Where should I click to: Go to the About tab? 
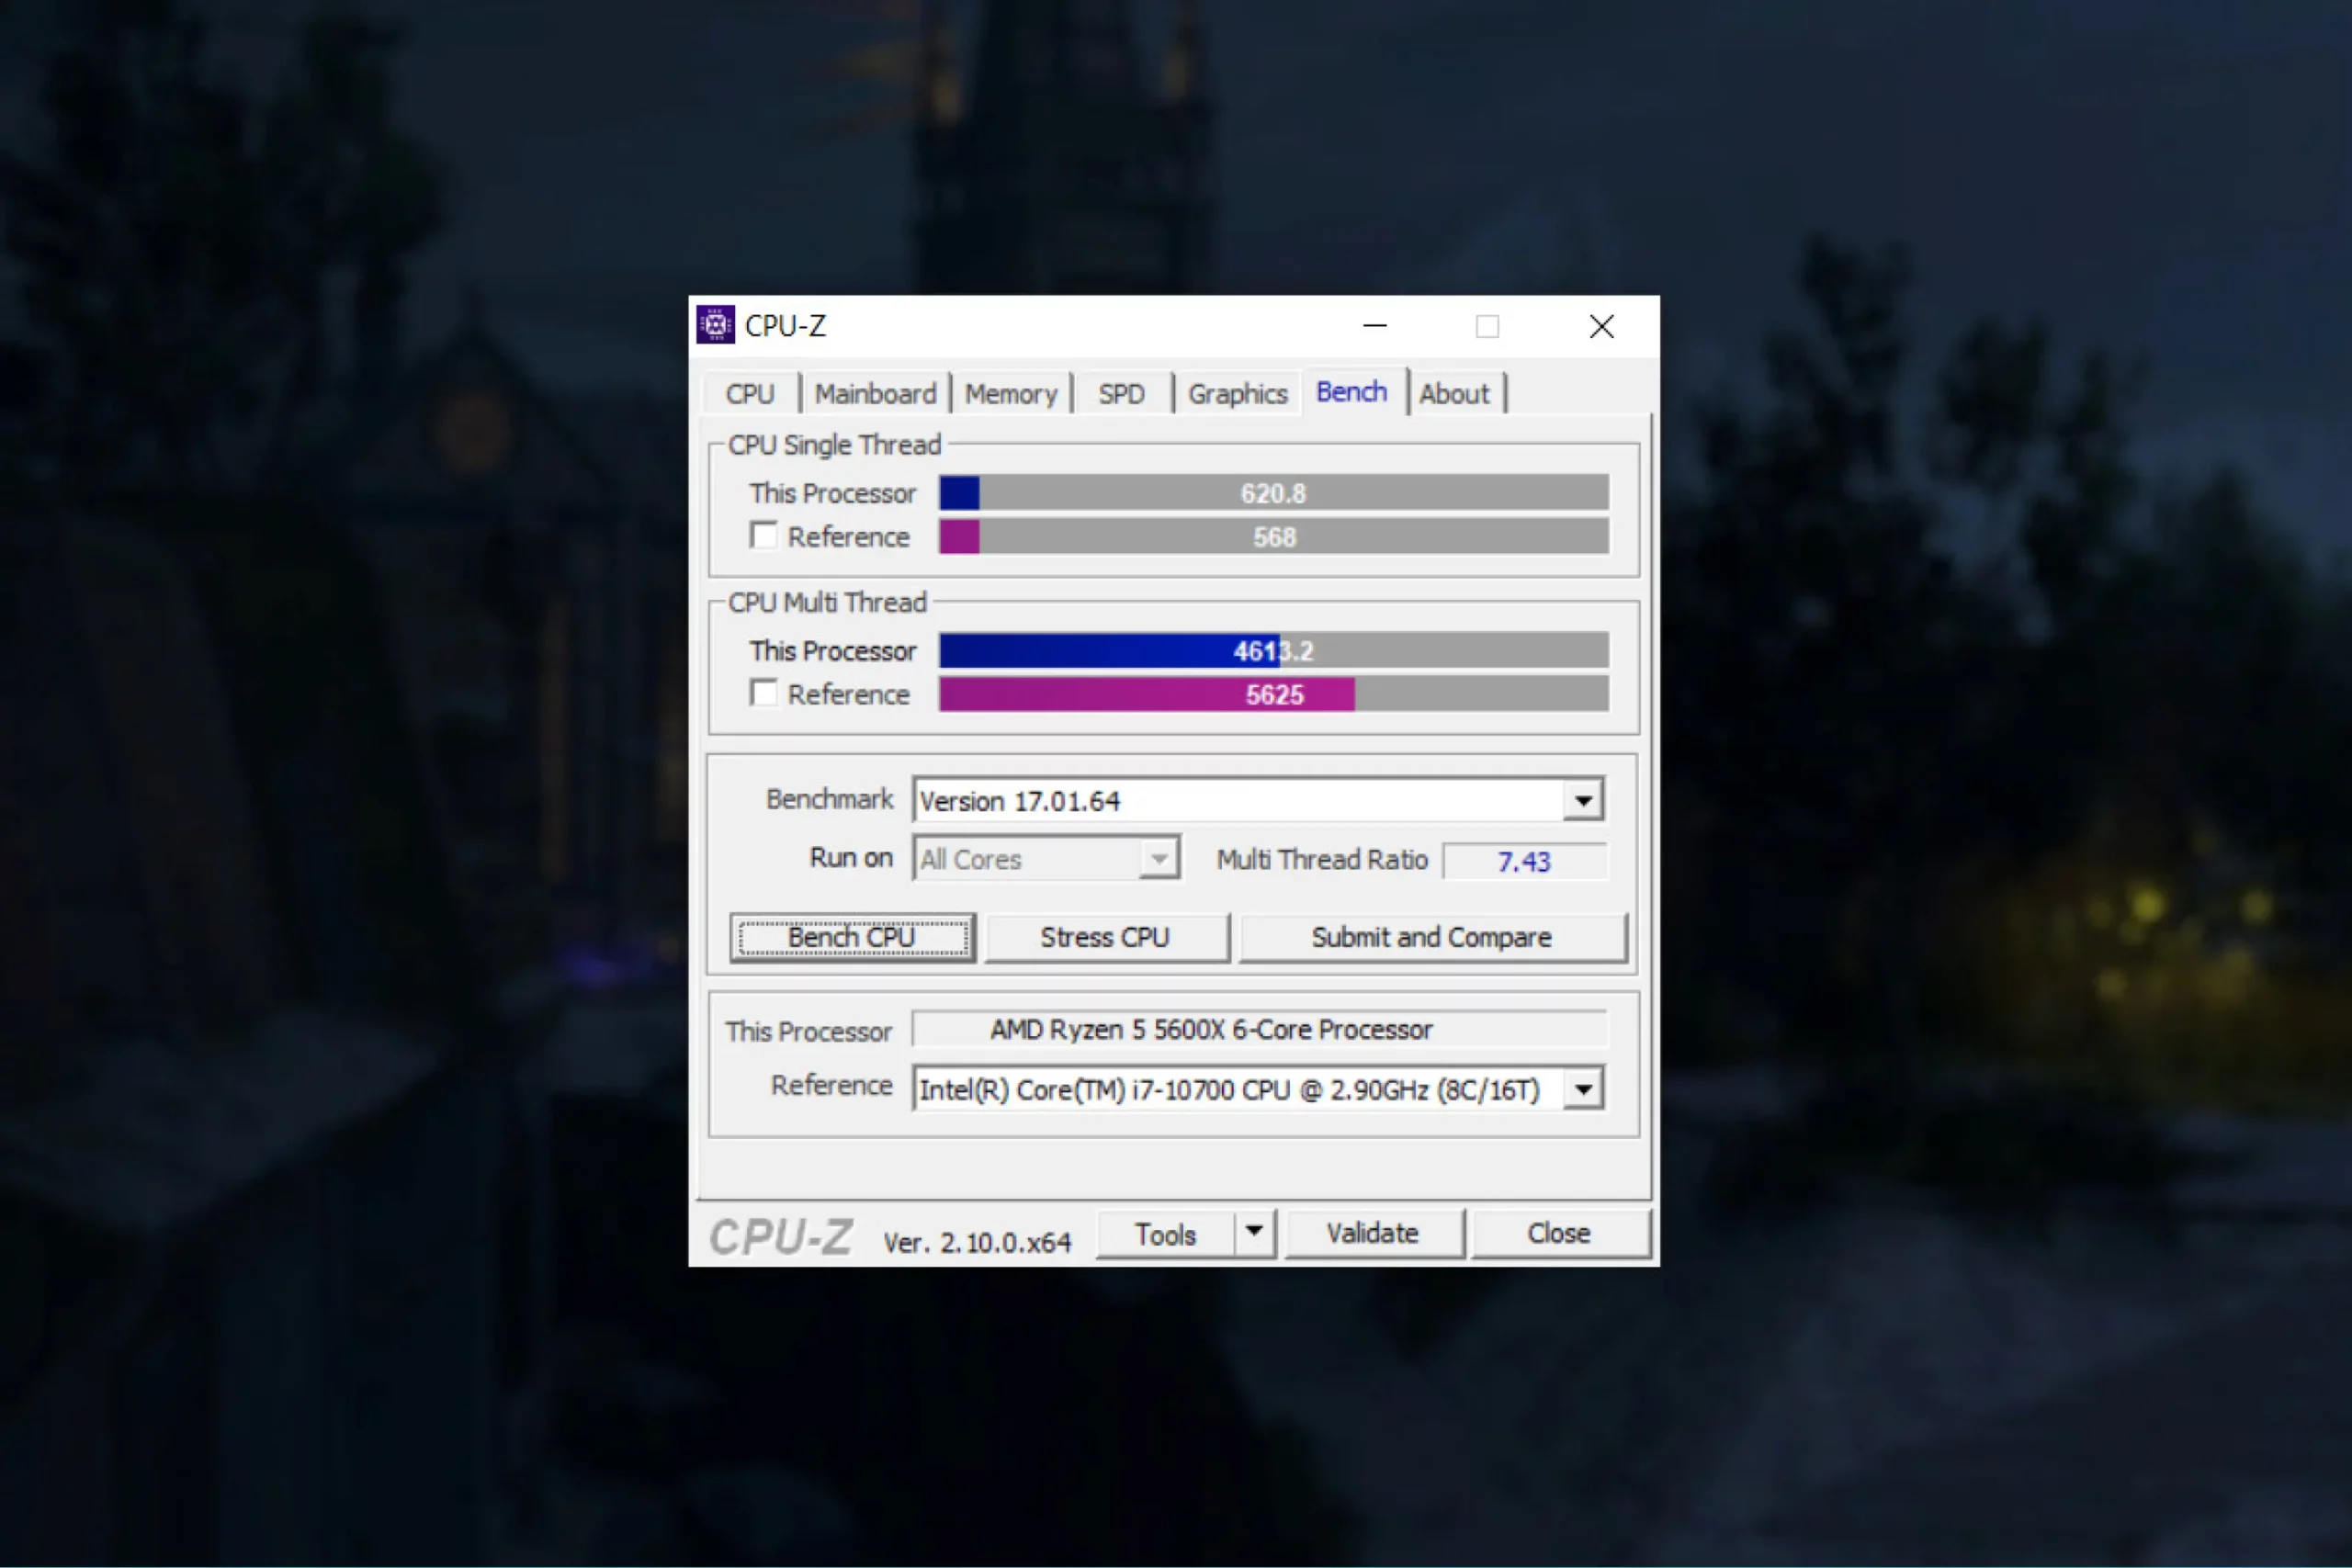(1454, 394)
